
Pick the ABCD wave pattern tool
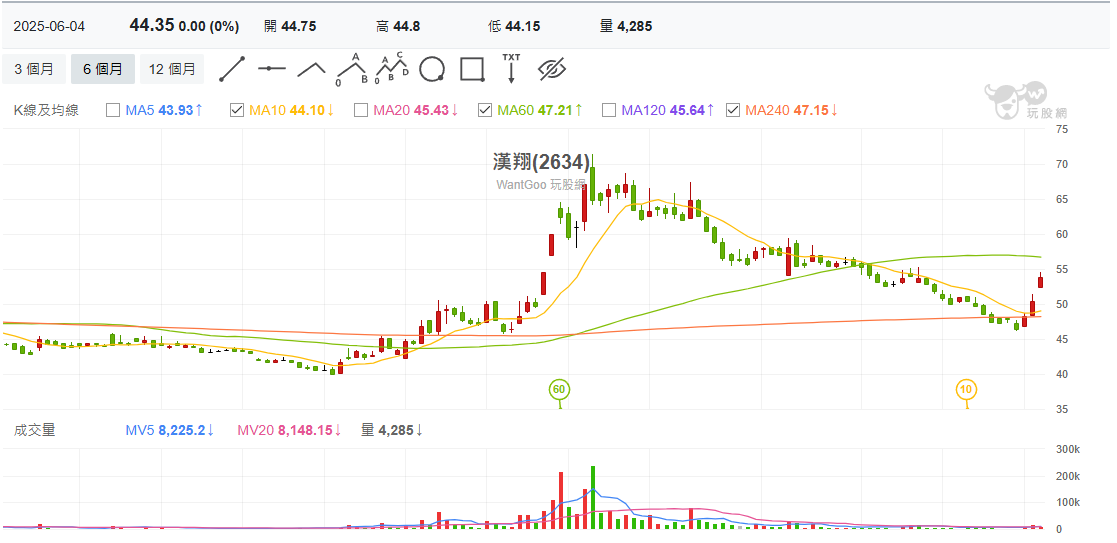(391, 69)
